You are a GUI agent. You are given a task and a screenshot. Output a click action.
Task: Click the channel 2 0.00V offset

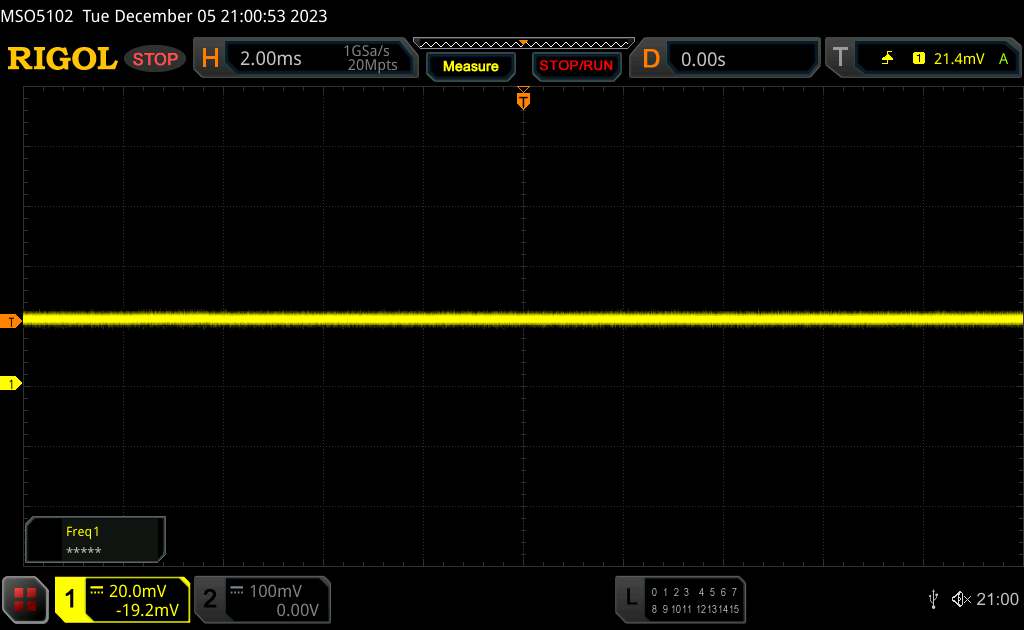coord(297,610)
